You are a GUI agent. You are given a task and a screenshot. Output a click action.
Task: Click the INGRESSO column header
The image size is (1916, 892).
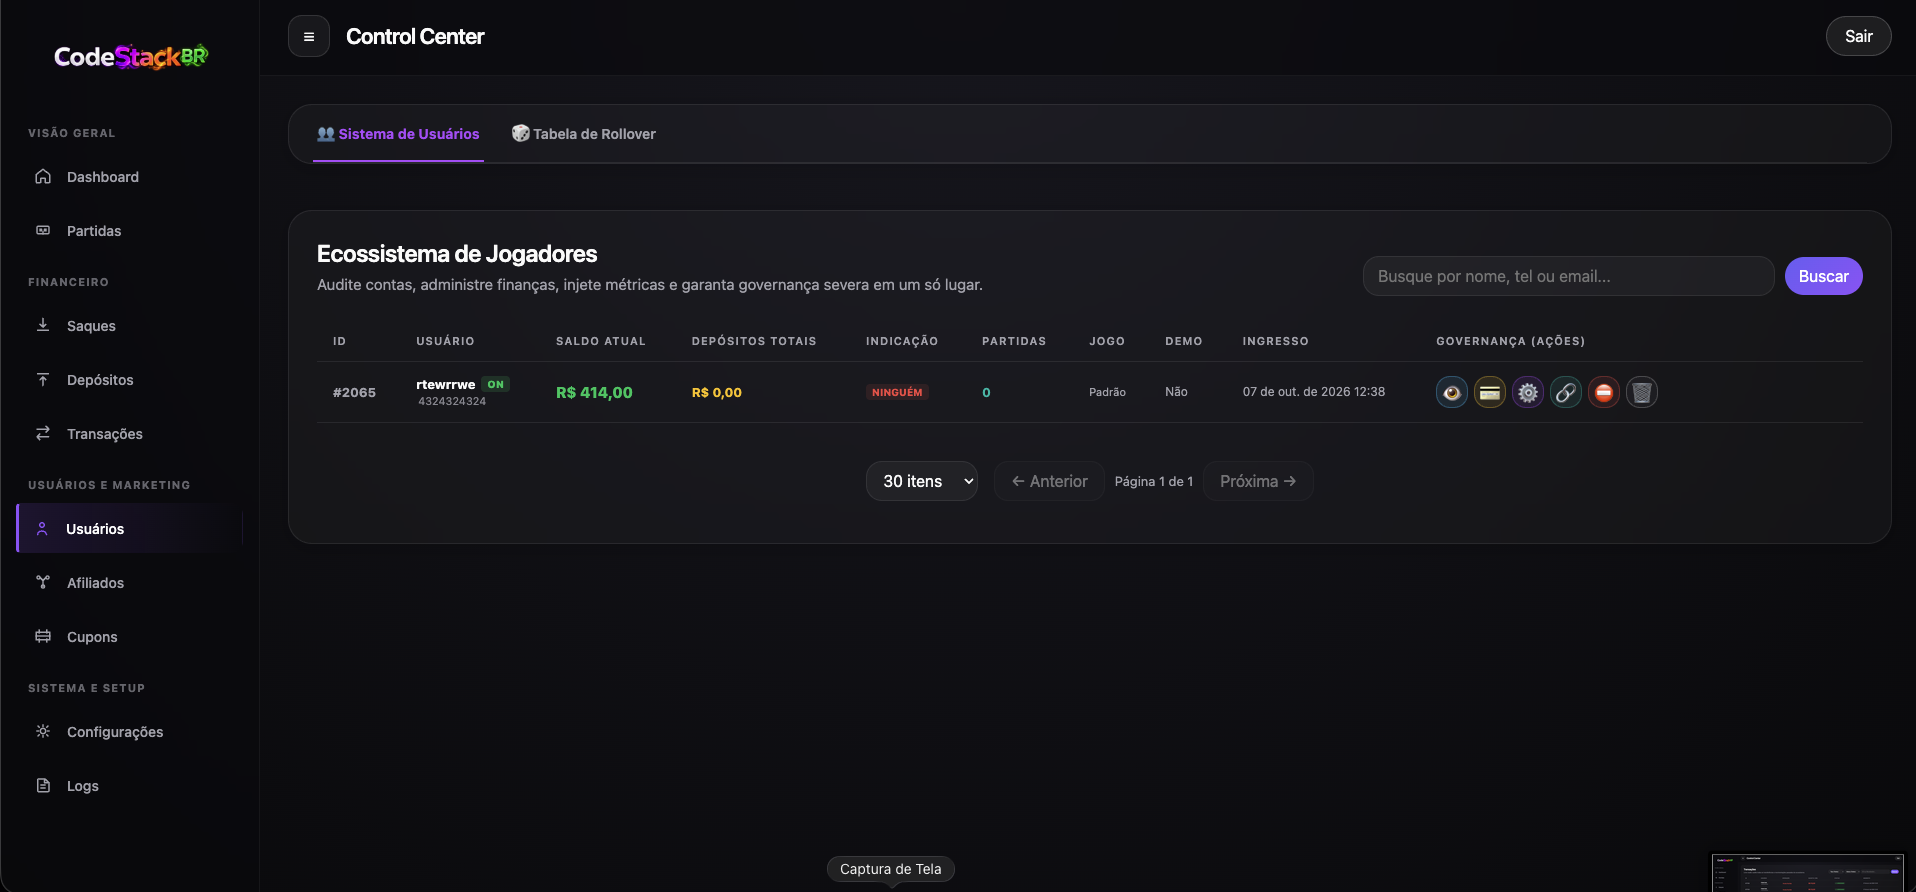click(1276, 341)
